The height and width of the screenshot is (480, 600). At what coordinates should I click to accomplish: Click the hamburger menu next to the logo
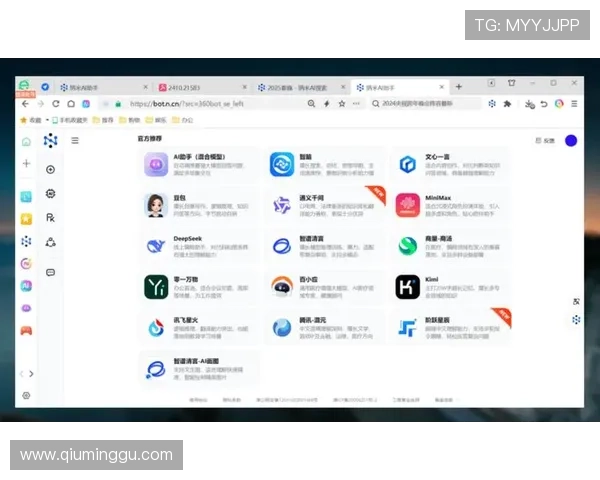[x=75, y=140]
